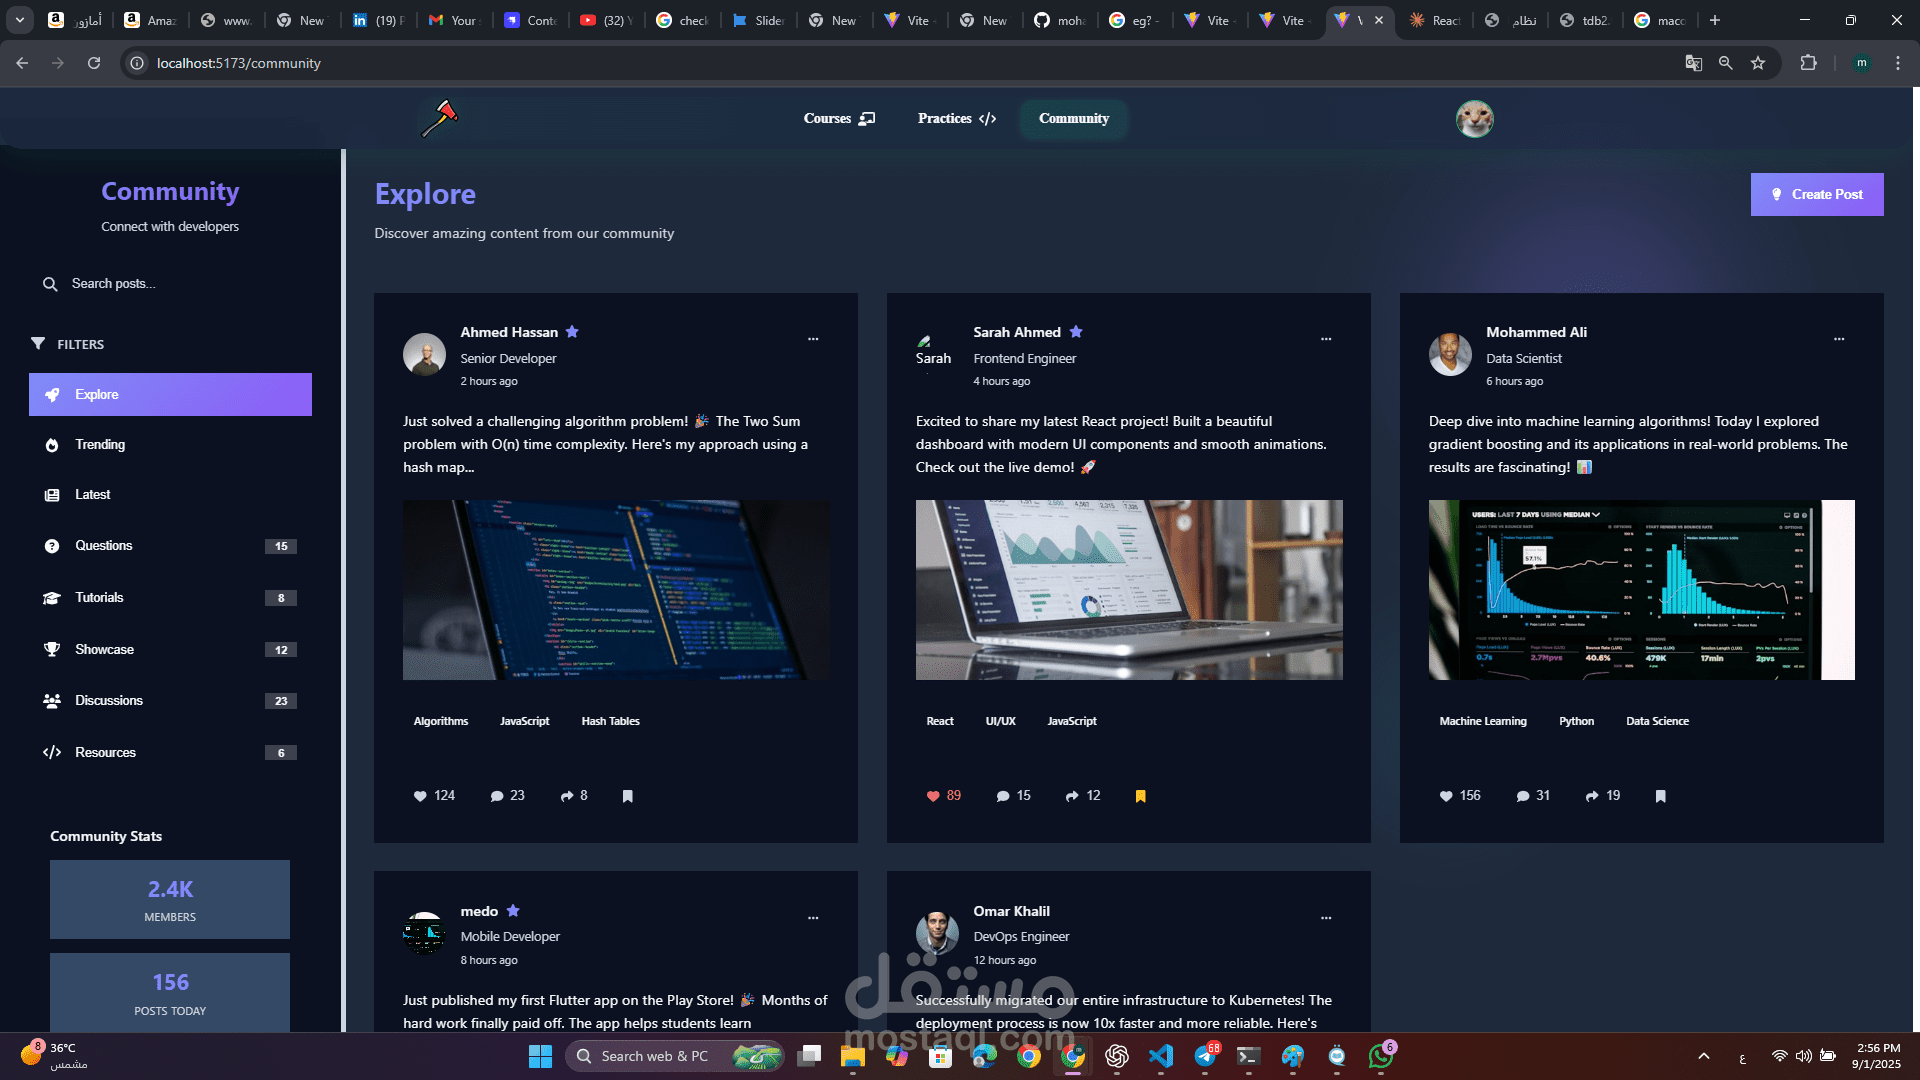The height and width of the screenshot is (1080, 1920).
Task: Share Mohammed Ali's post via arrow icon
Action: point(1592,796)
